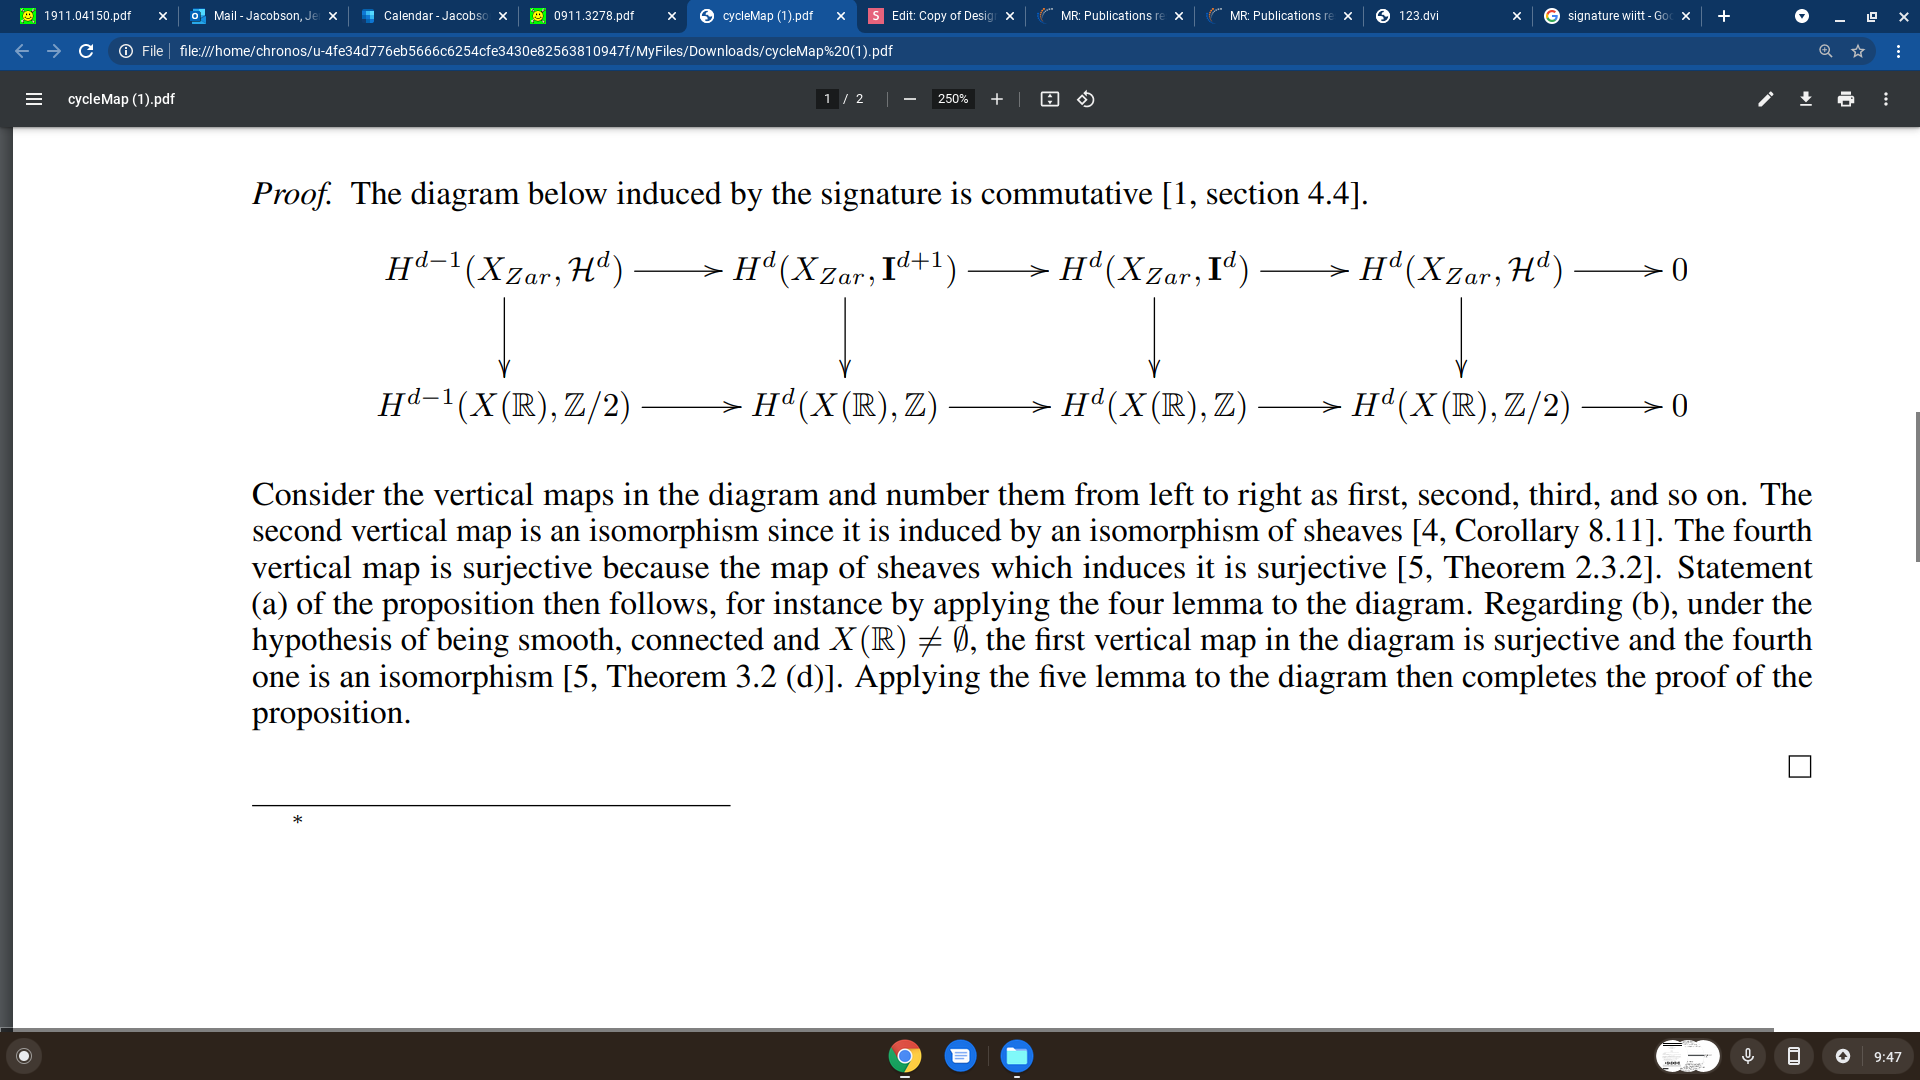Switch to the 1911.04150.pdf tab
Viewport: 1920px width, 1080px height.
tap(88, 16)
